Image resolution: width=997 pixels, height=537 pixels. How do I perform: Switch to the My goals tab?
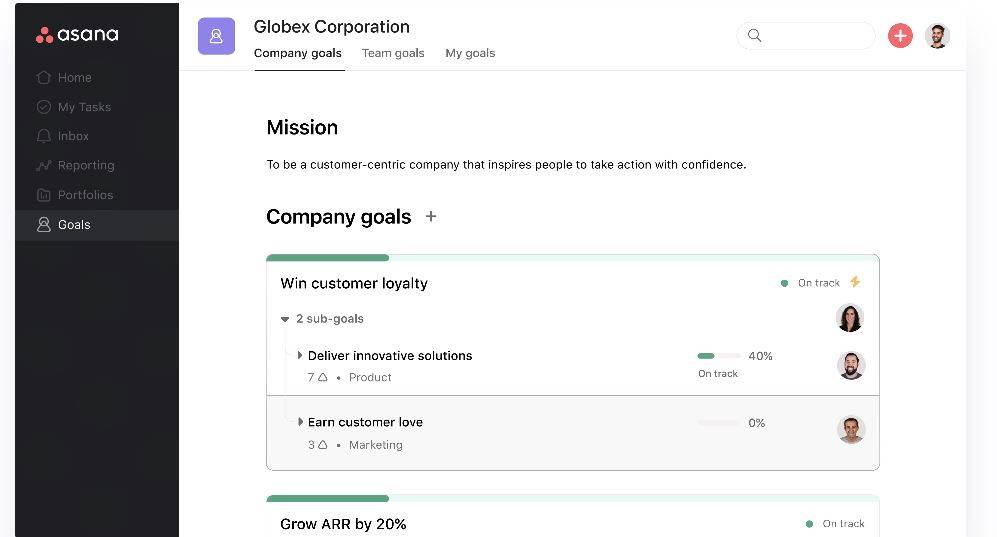pos(470,53)
